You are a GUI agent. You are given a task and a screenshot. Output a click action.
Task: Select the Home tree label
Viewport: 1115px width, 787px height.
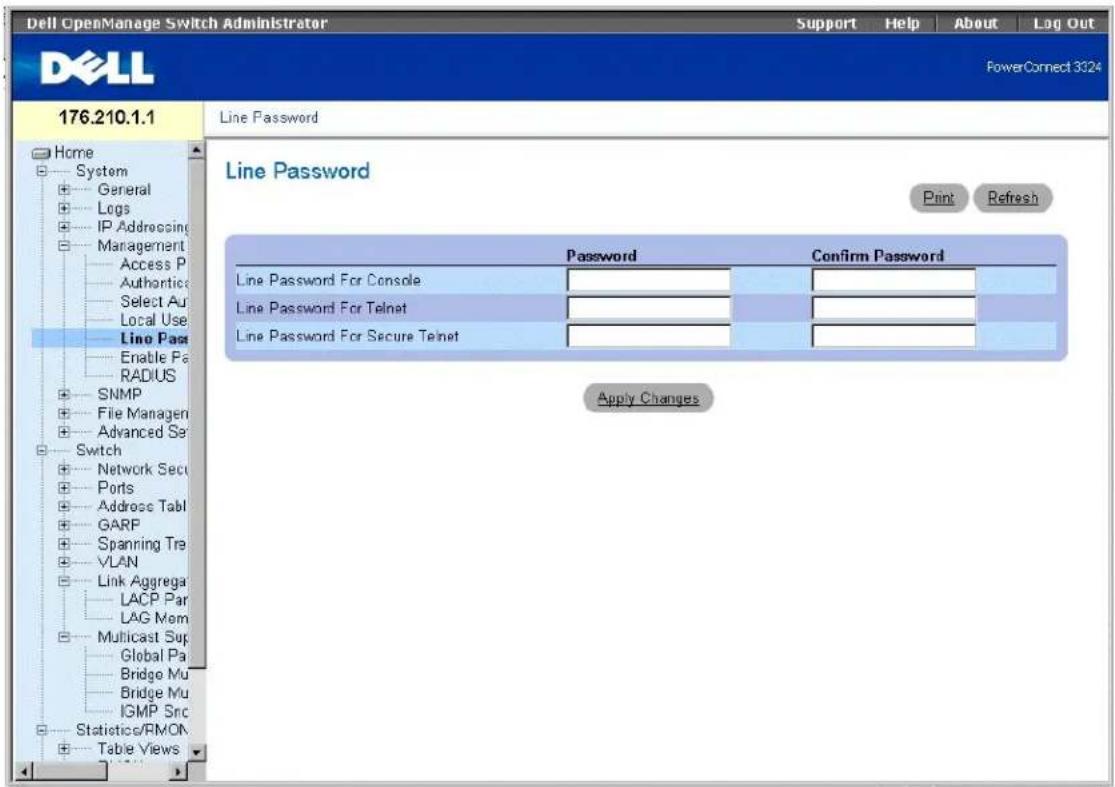(x=74, y=153)
